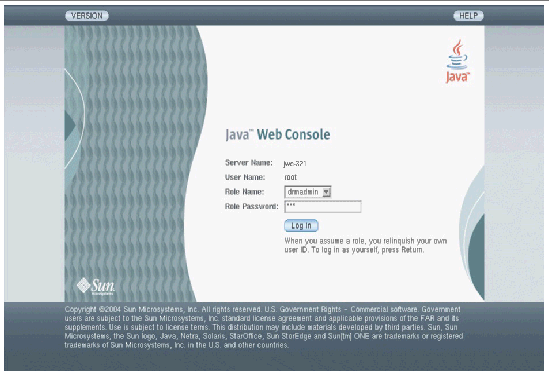Click the Log In button
Image resolution: width=549 pixels, height=376 pixels.
[301, 226]
